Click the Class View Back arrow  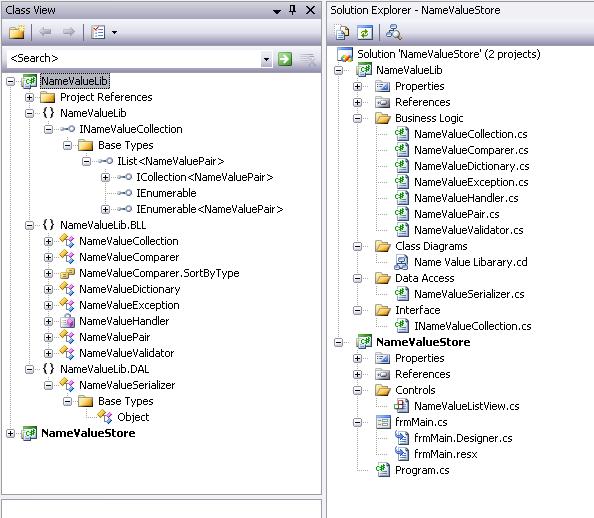pyautogui.click(x=45, y=32)
